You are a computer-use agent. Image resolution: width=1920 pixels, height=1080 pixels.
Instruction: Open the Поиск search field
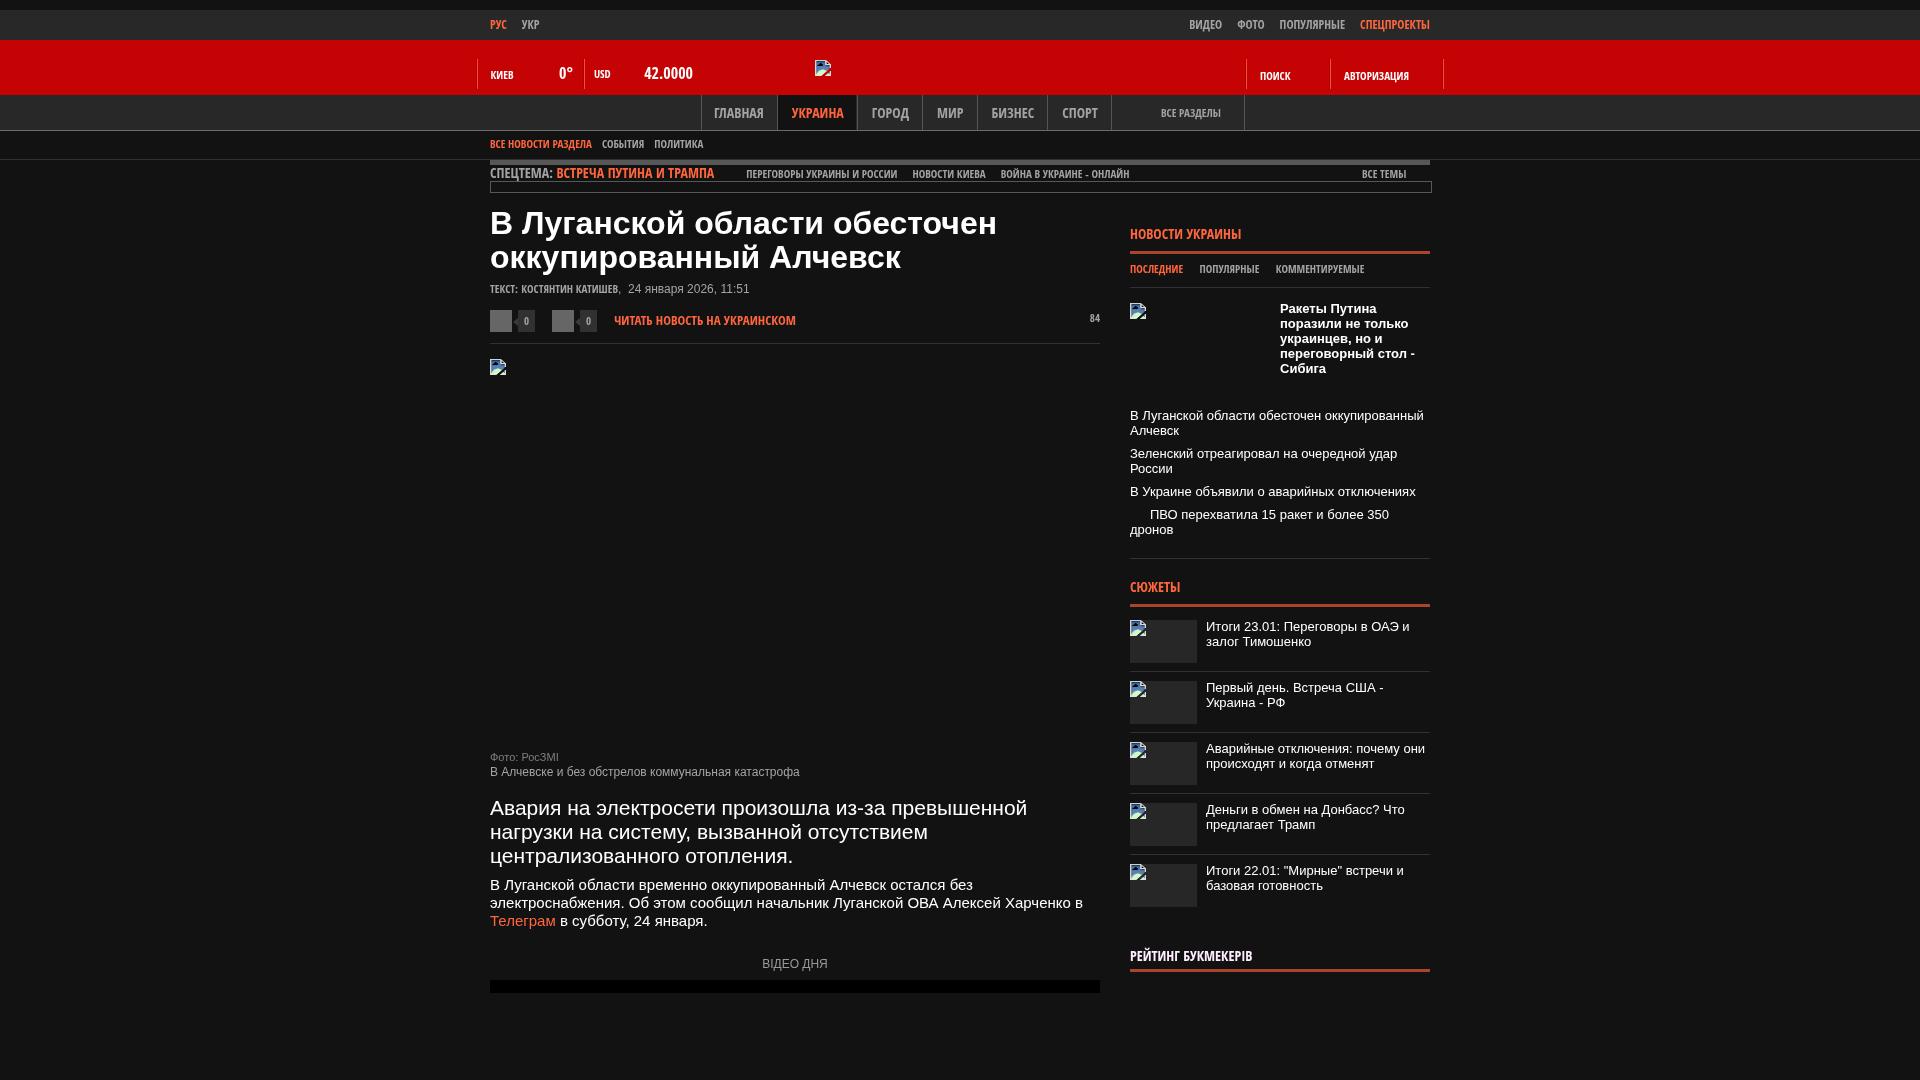tap(1275, 76)
